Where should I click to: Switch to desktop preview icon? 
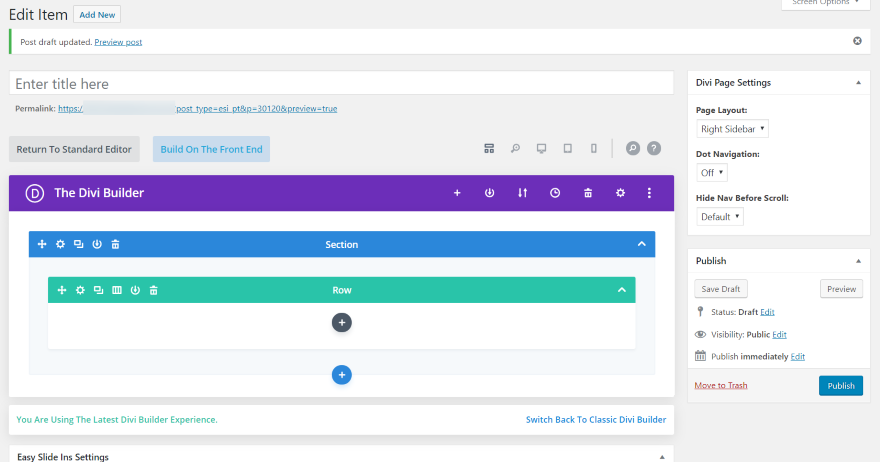[x=541, y=149]
